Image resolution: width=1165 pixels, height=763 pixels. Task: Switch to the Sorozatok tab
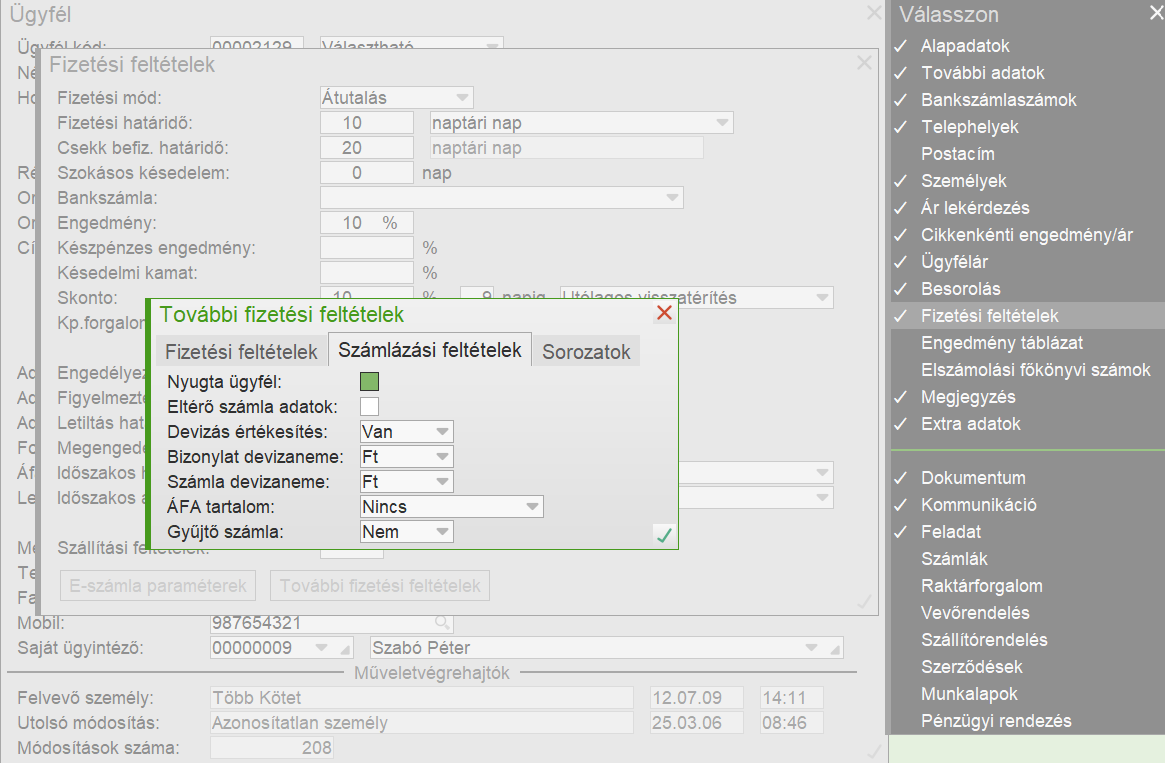(x=586, y=352)
